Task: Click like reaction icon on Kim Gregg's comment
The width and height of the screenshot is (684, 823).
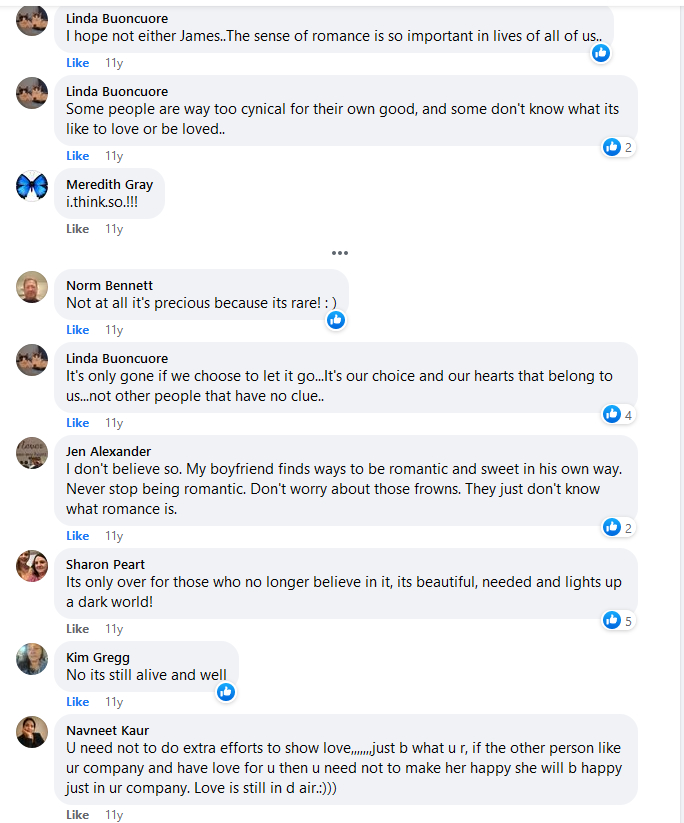Action: coord(226,691)
